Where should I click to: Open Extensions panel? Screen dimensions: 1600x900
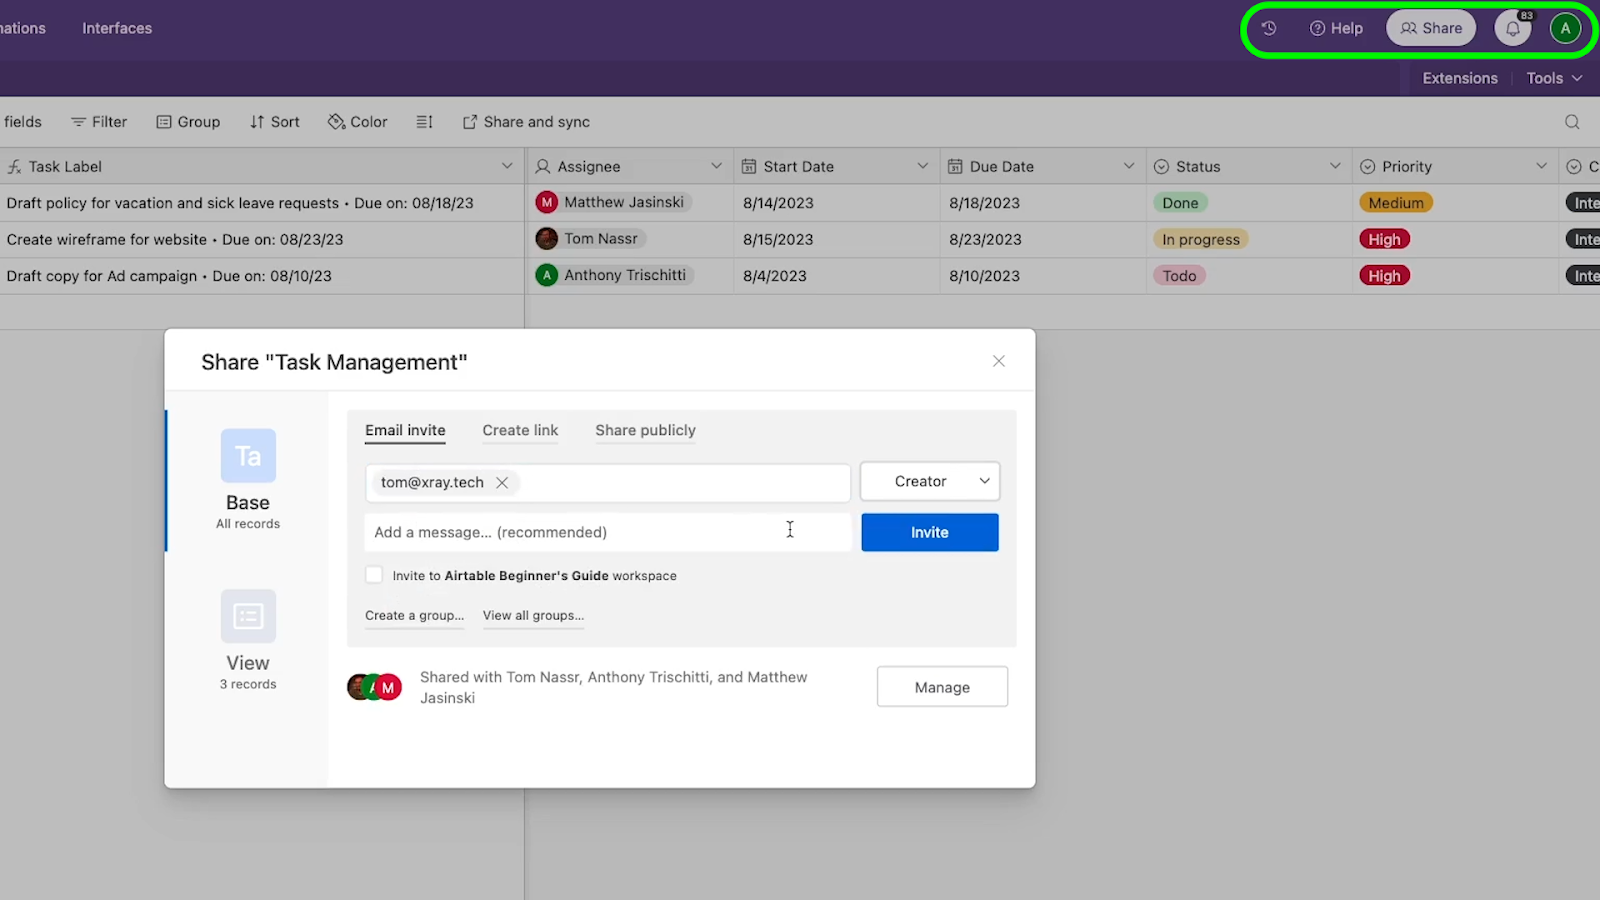(1460, 78)
